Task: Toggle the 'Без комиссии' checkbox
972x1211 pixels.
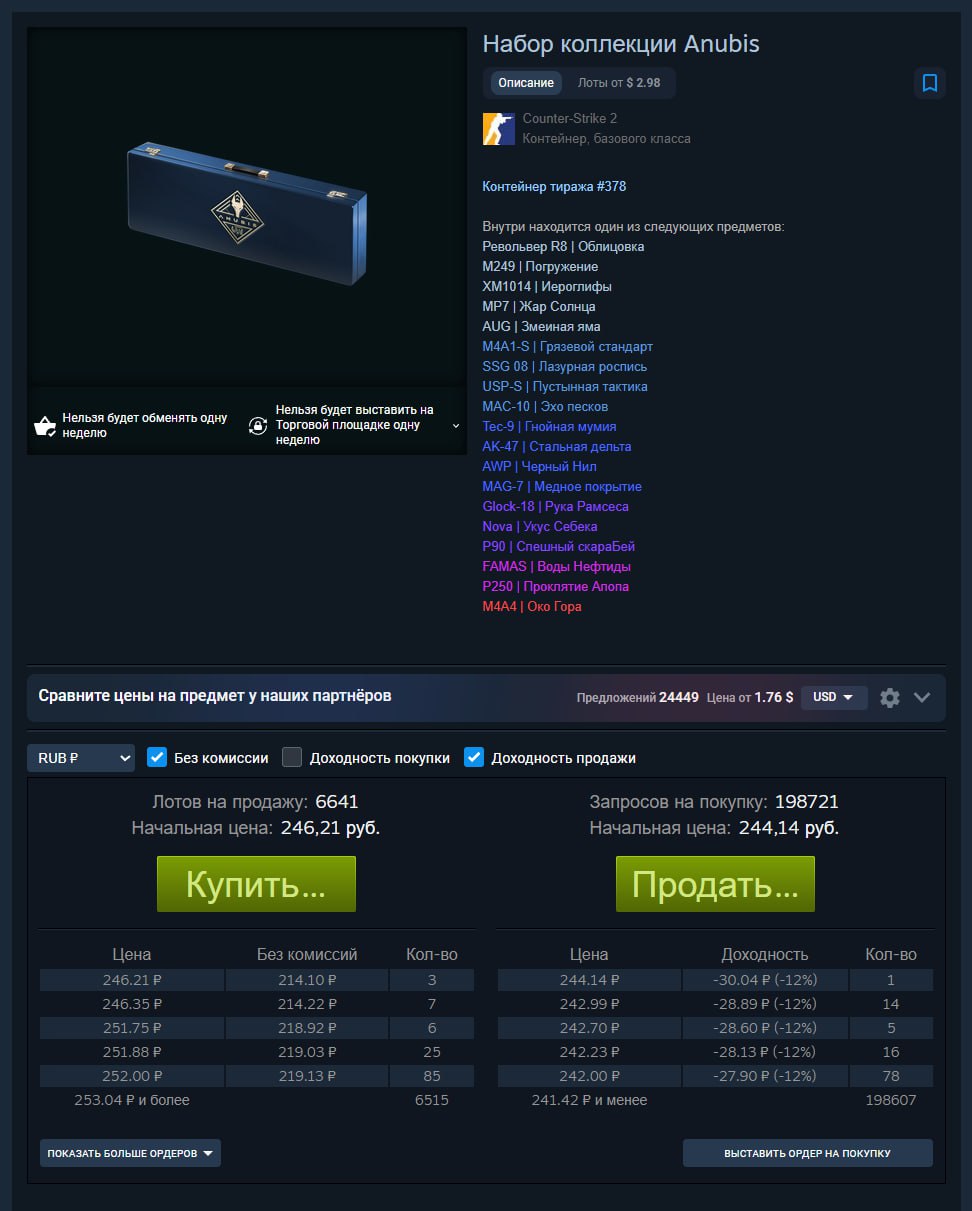Action: pos(157,757)
